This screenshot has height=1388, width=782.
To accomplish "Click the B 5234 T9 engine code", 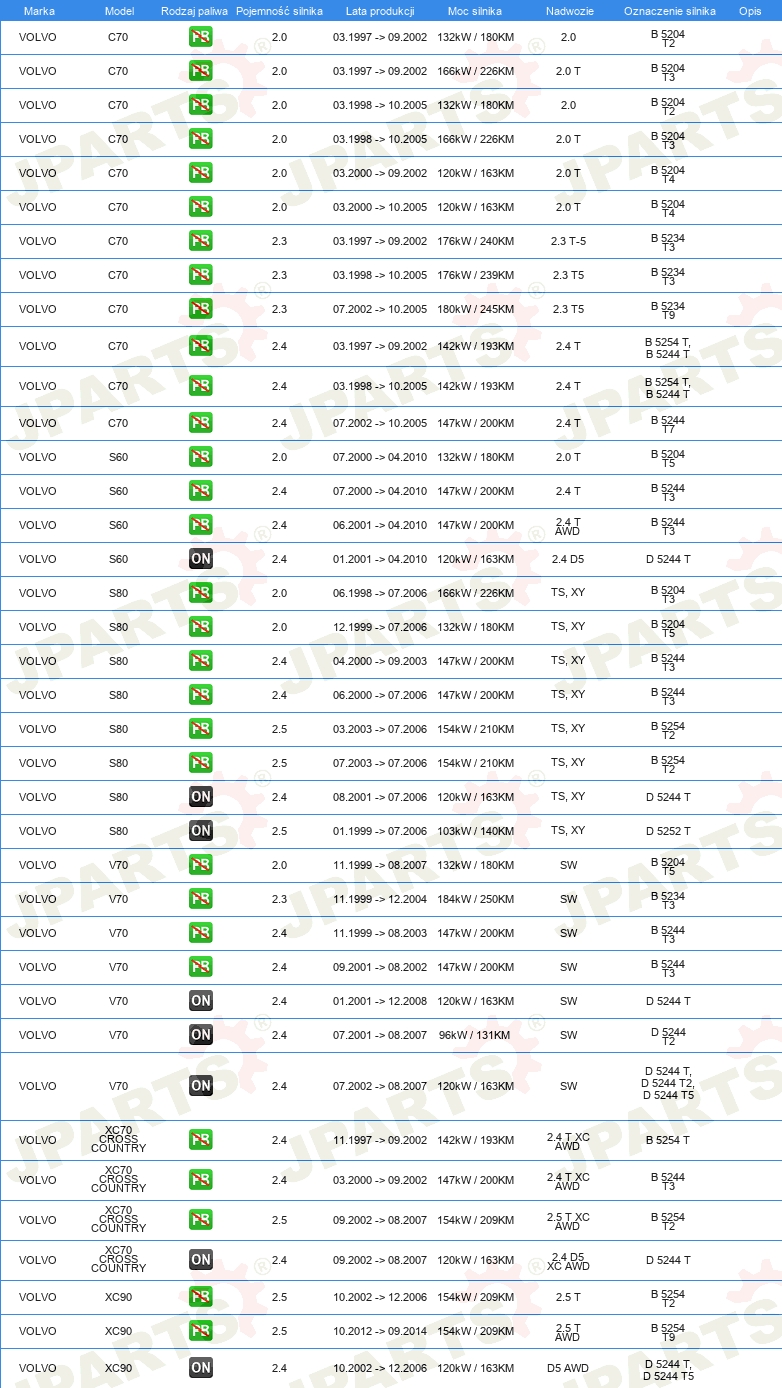I will click(x=668, y=310).
